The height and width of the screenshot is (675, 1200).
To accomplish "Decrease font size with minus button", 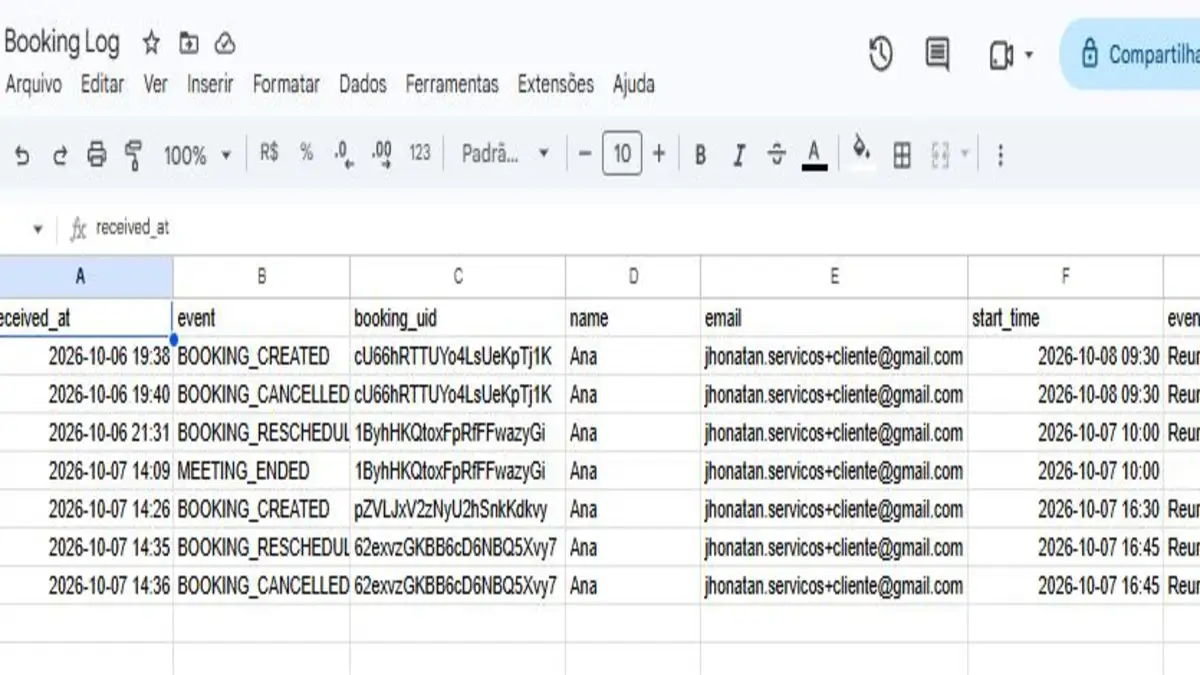I will (585, 154).
